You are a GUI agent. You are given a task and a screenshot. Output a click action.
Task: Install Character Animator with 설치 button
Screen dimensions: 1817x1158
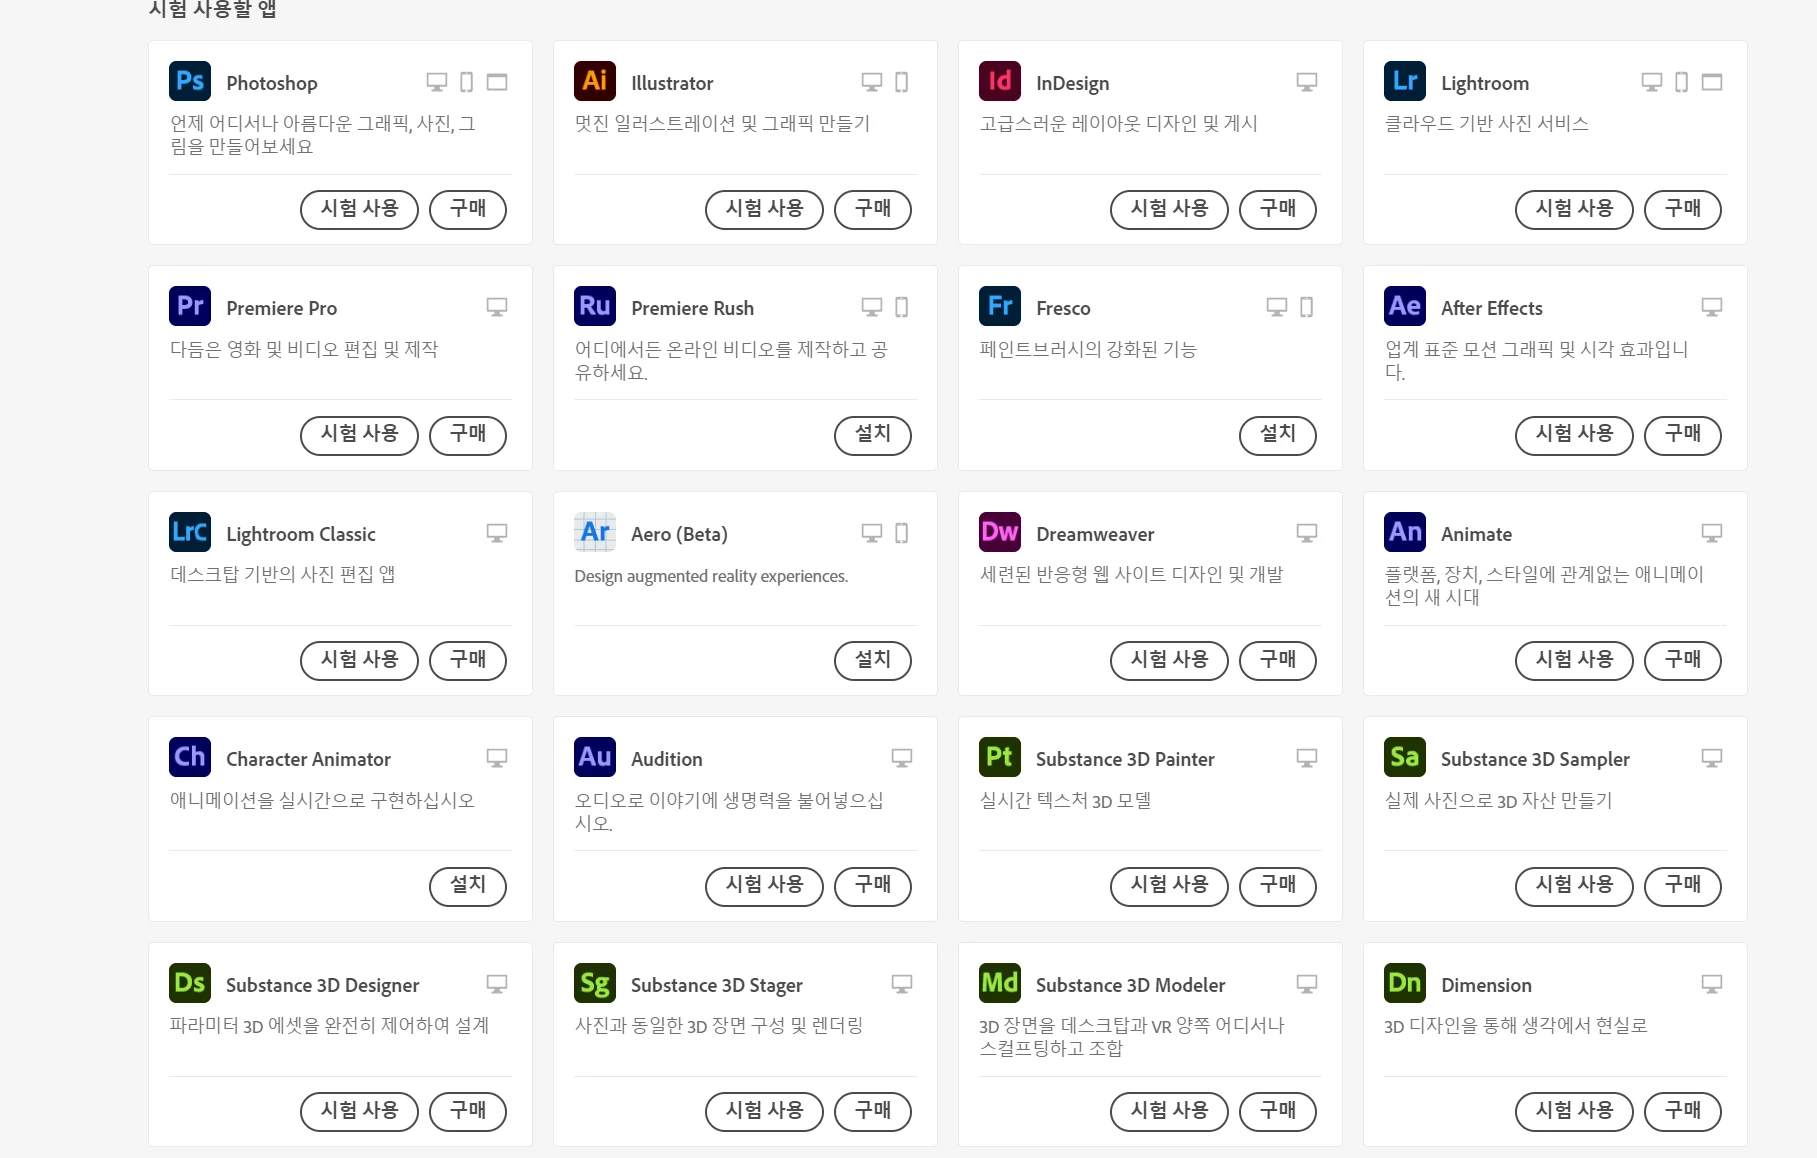(468, 886)
